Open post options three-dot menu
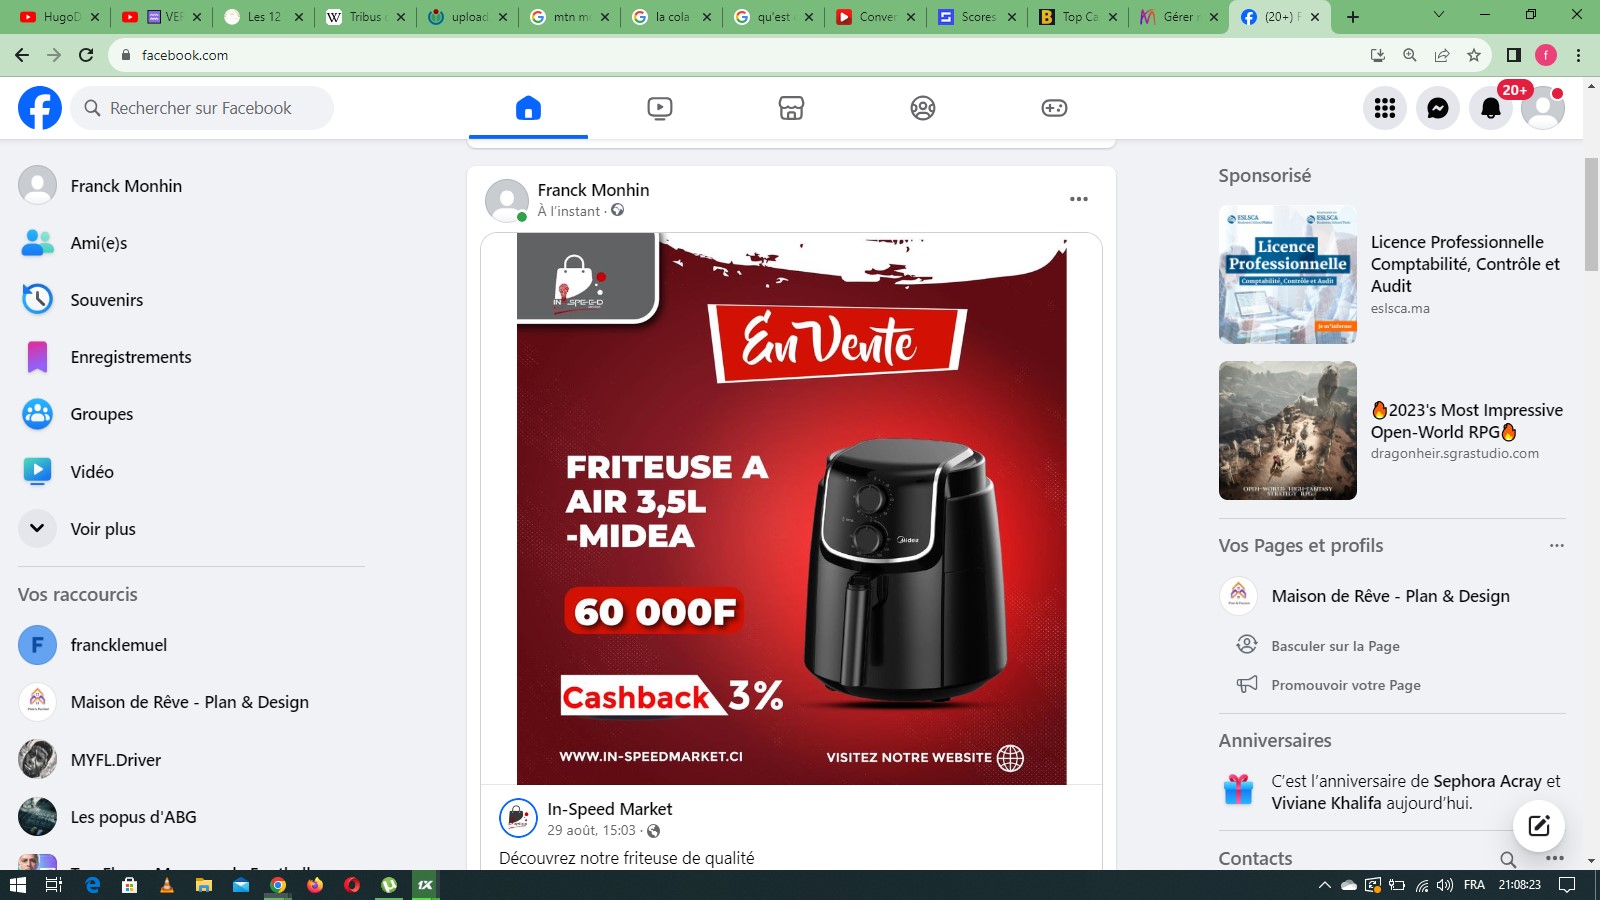This screenshot has width=1600, height=900. pos(1078,199)
